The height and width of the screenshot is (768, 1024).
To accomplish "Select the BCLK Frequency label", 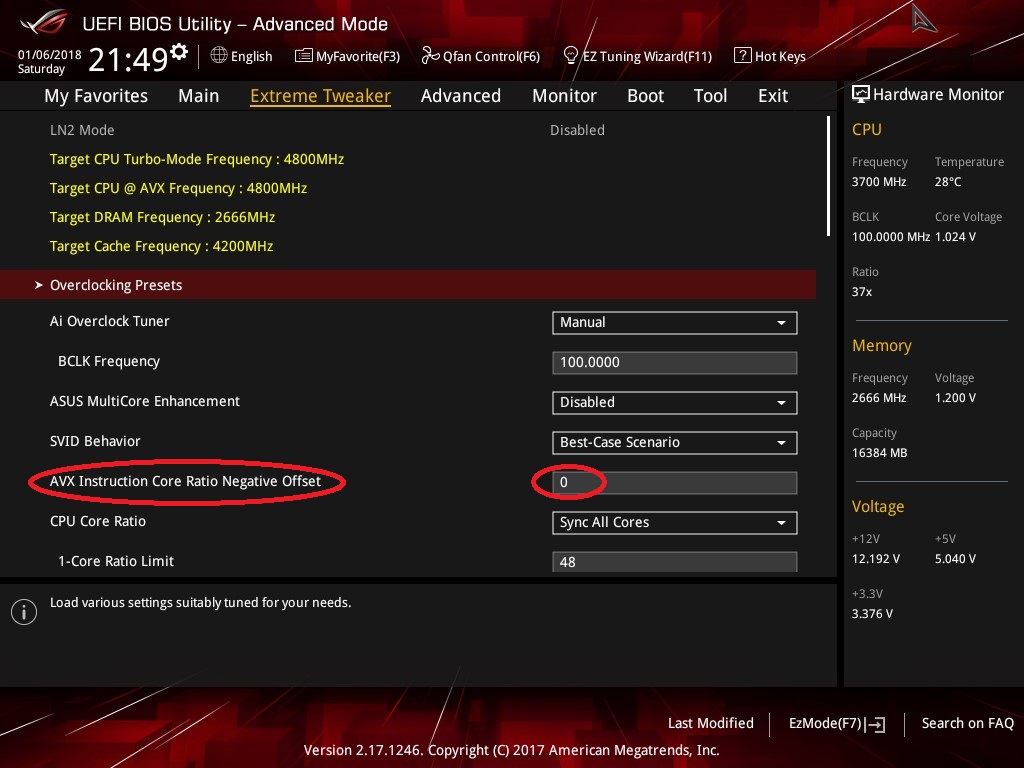I will pyautogui.click(x=109, y=361).
